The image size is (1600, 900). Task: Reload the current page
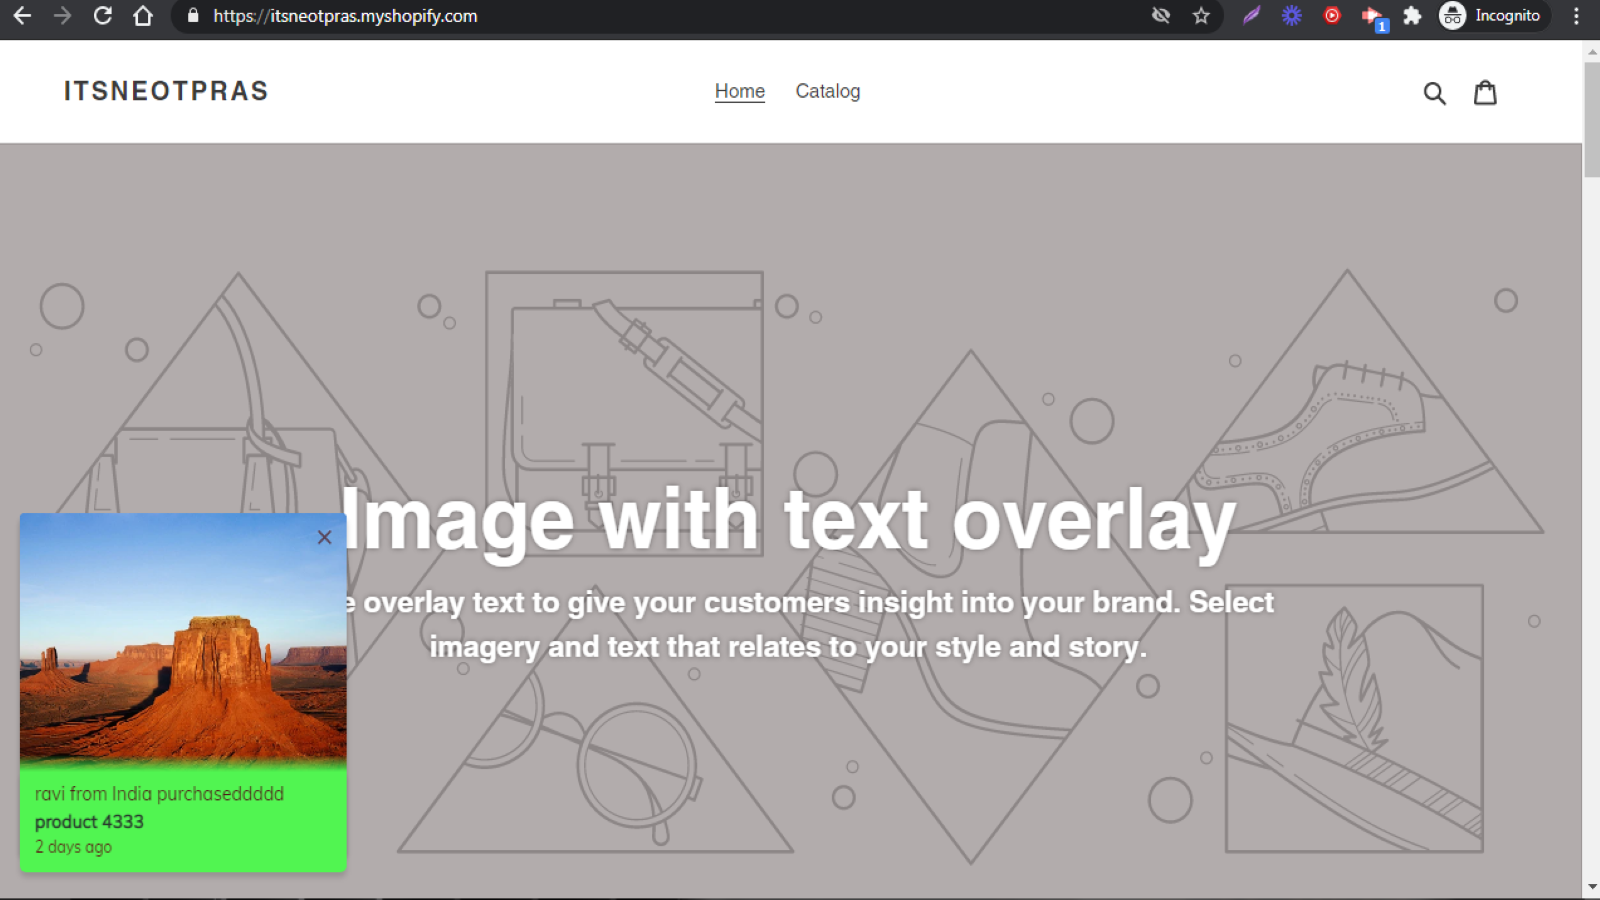pyautogui.click(x=103, y=16)
